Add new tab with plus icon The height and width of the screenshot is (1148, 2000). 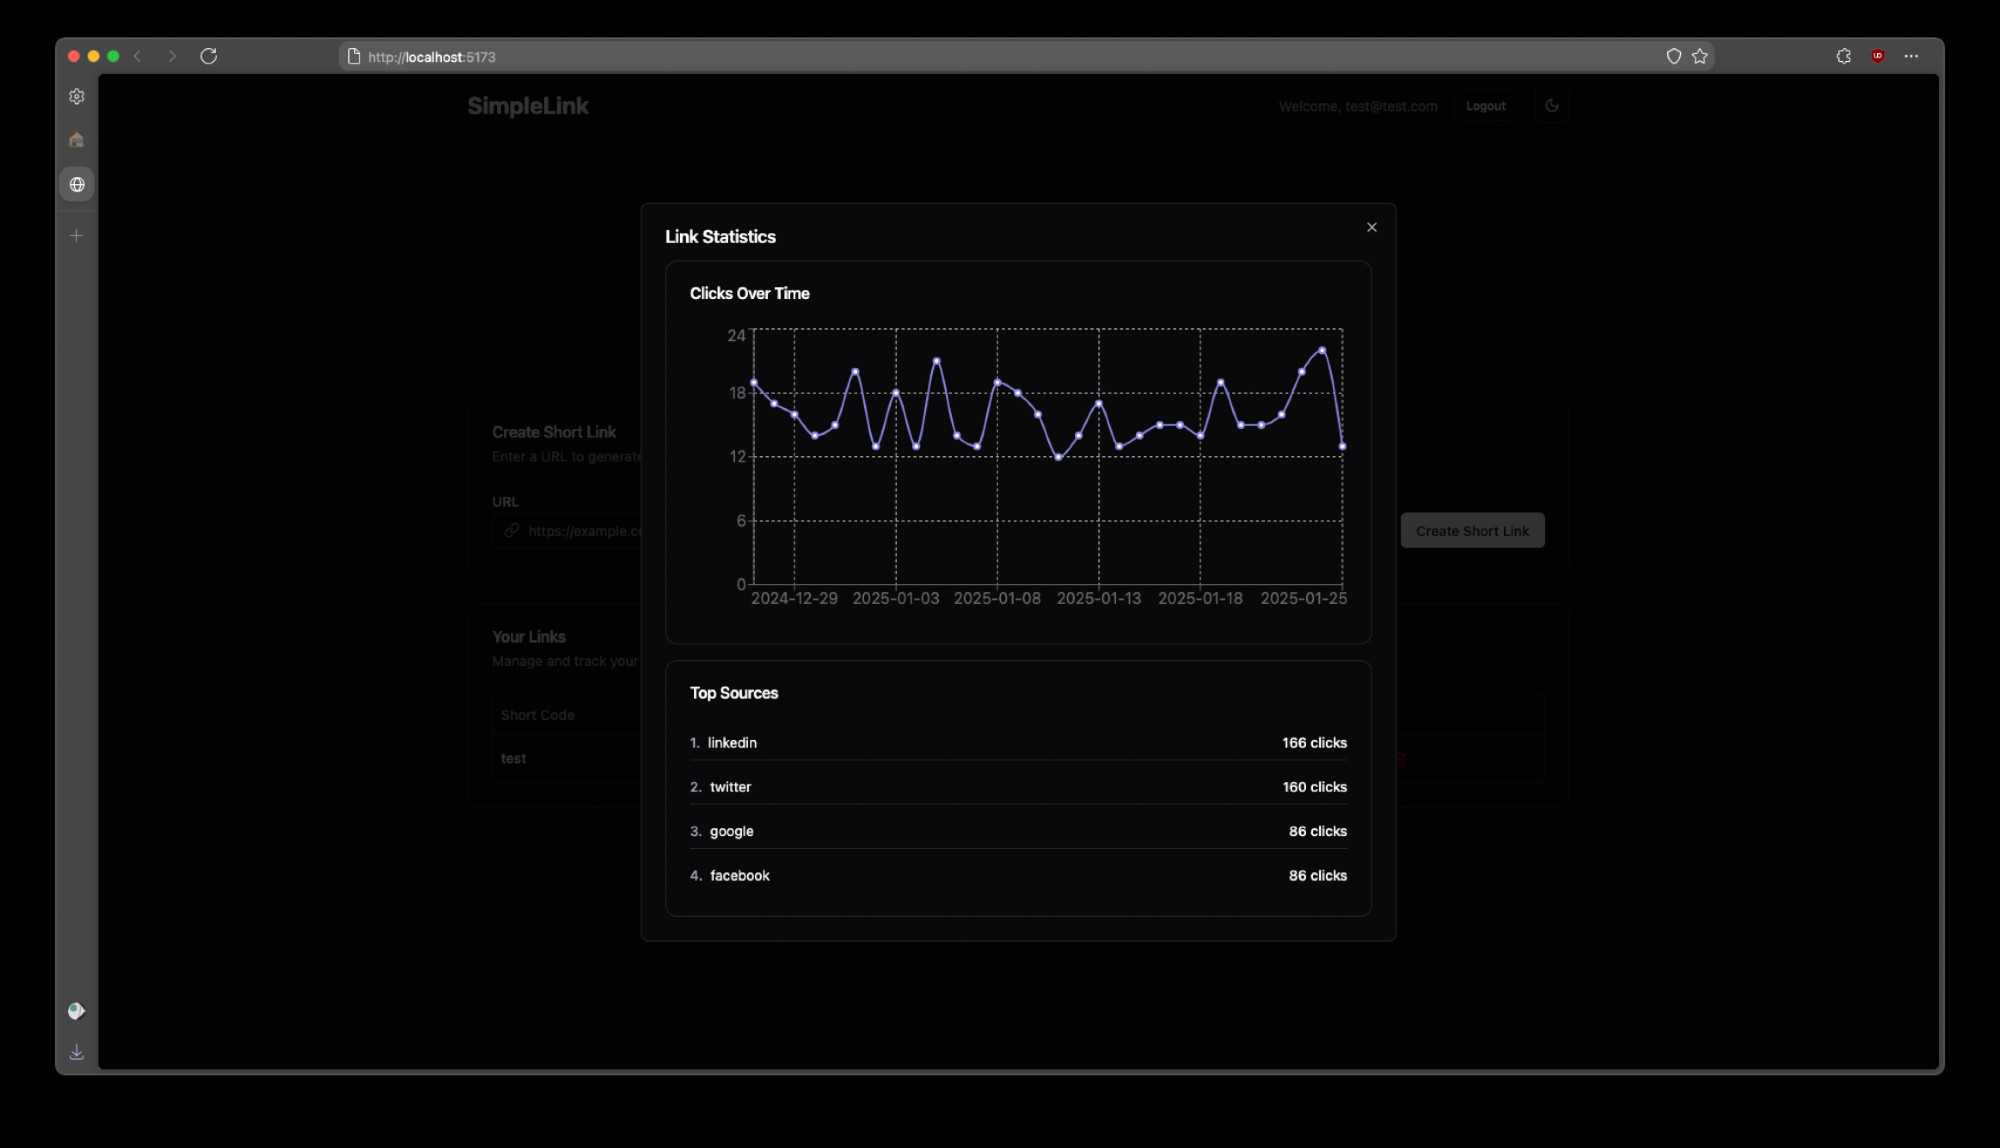(x=77, y=236)
